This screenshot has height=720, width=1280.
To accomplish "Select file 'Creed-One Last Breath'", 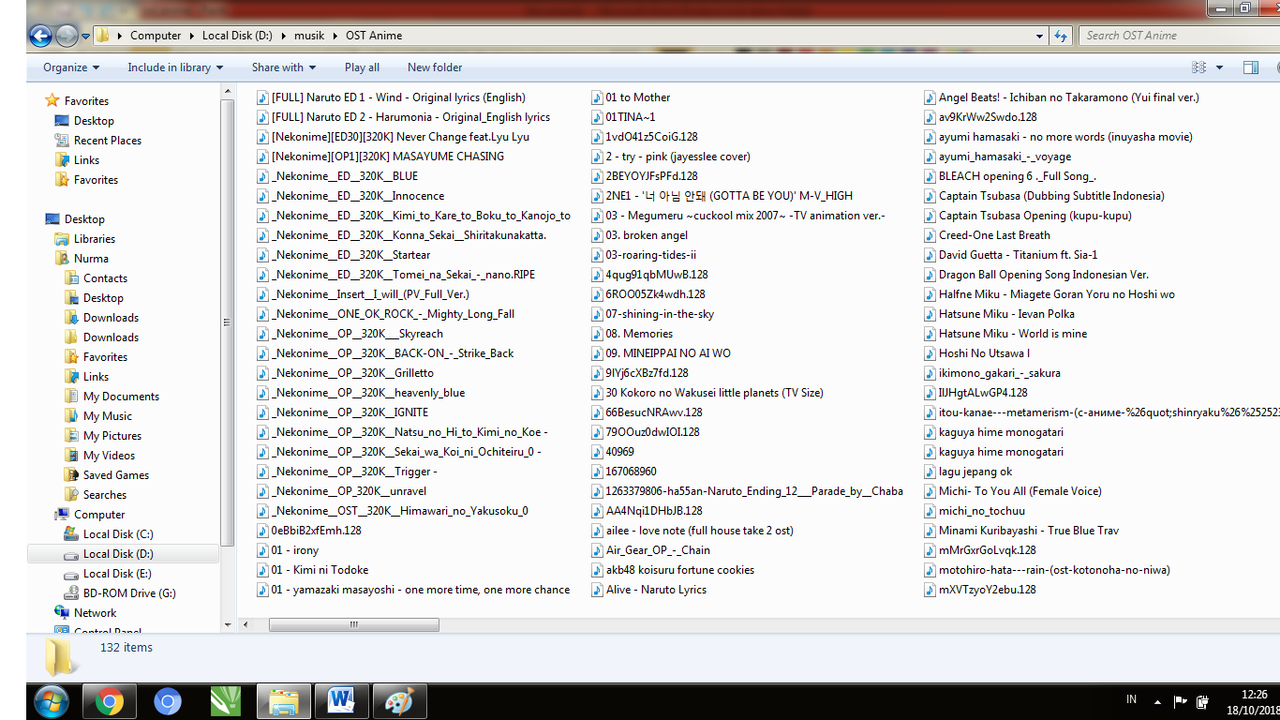I will pos(994,235).
